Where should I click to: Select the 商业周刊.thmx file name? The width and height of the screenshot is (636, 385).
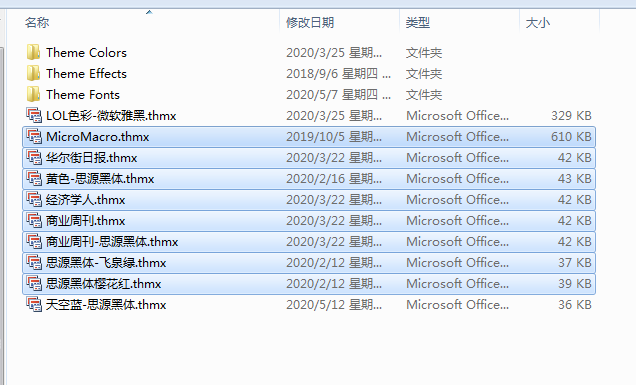point(86,221)
